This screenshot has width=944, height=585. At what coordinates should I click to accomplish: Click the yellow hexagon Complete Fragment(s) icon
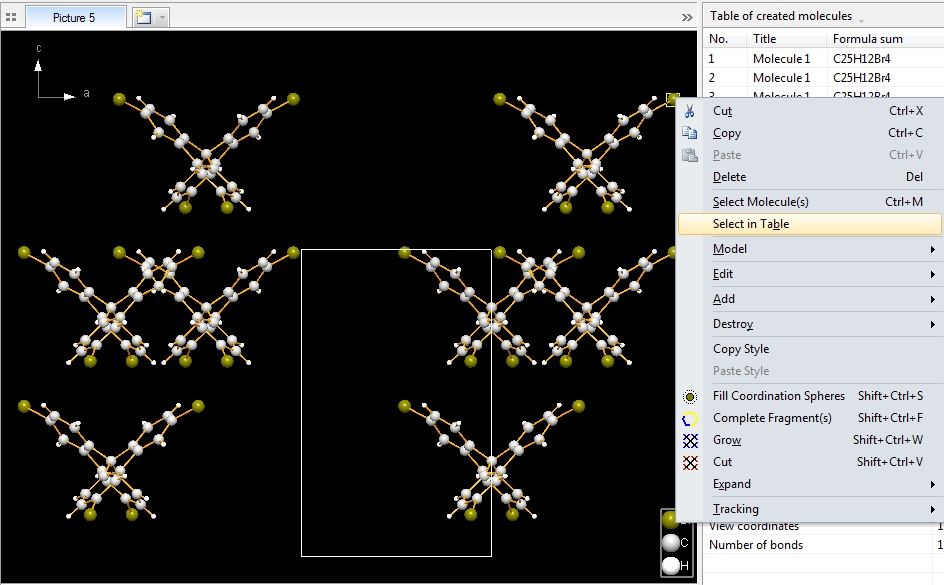689,418
